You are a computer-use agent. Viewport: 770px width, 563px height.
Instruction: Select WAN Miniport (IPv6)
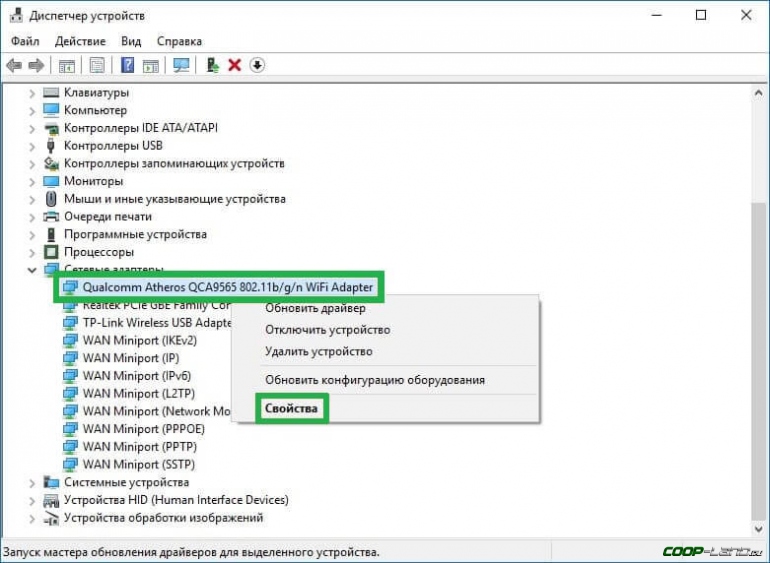click(x=137, y=376)
